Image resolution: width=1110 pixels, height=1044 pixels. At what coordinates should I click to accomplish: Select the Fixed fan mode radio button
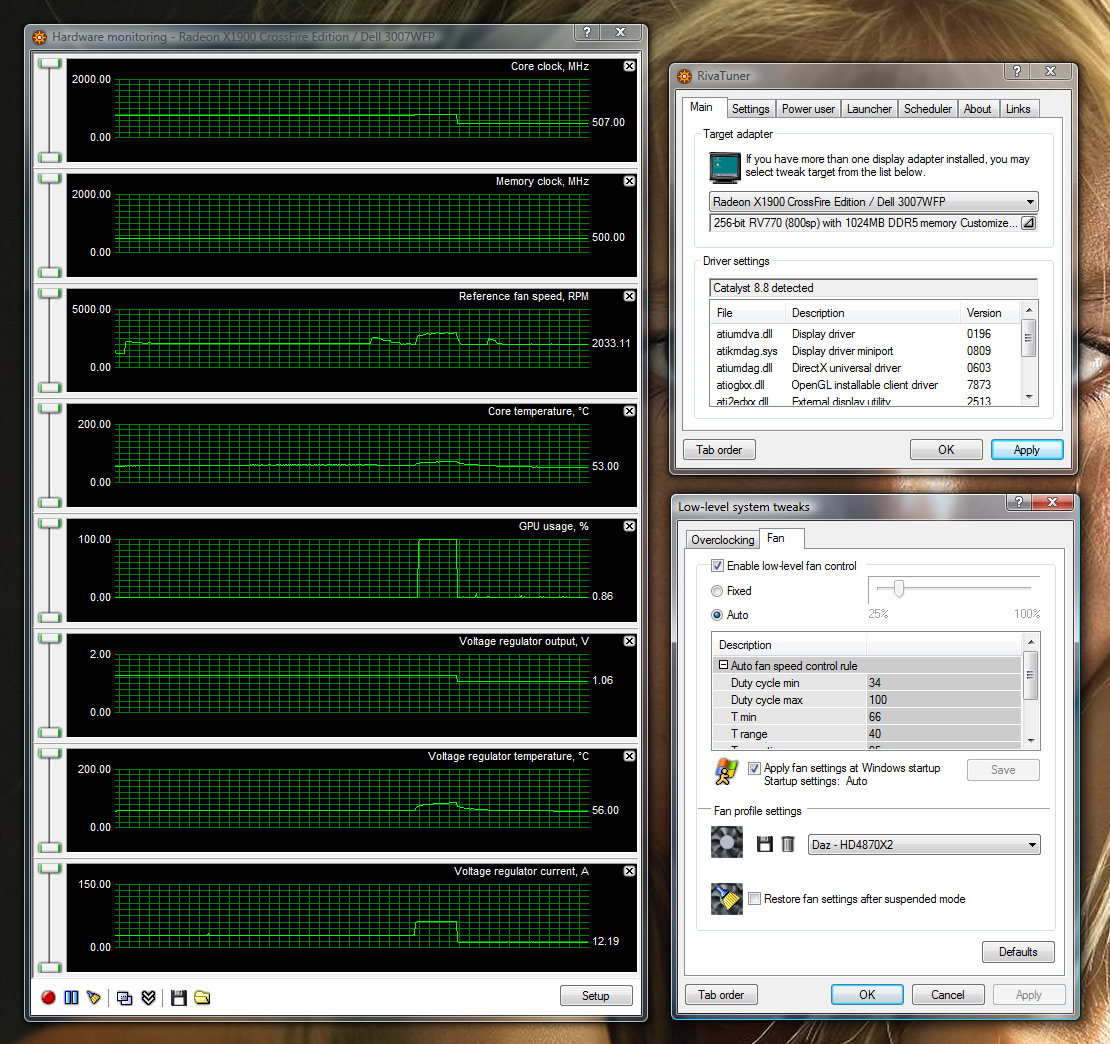[x=717, y=591]
